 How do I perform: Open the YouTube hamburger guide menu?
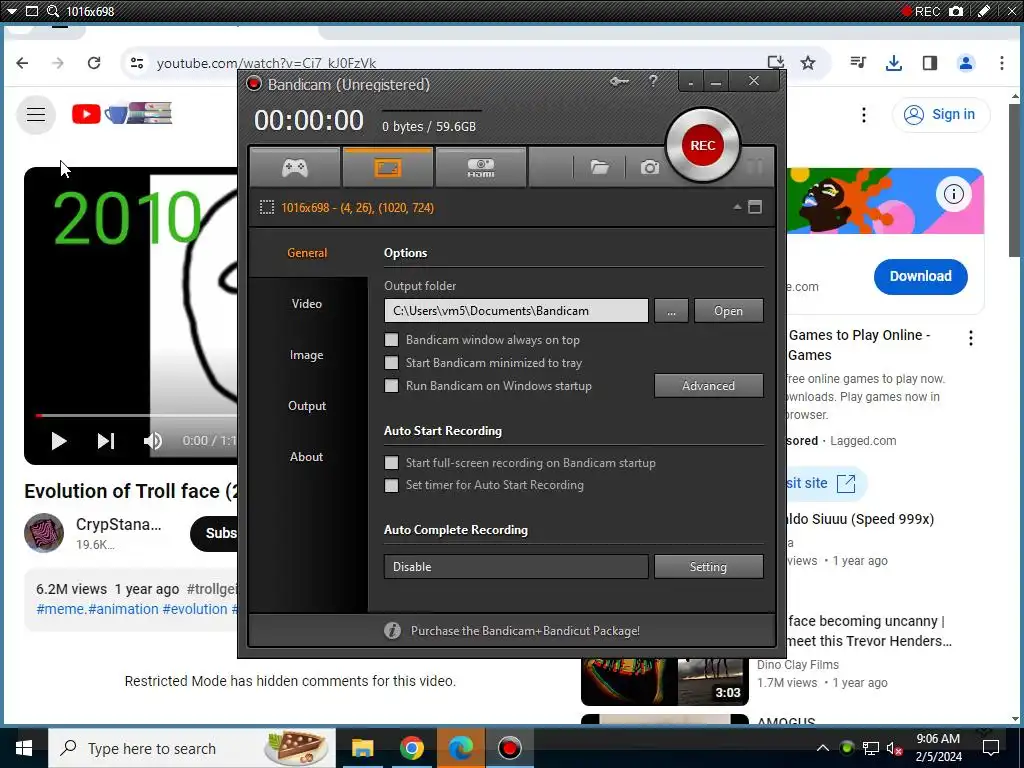[36, 114]
